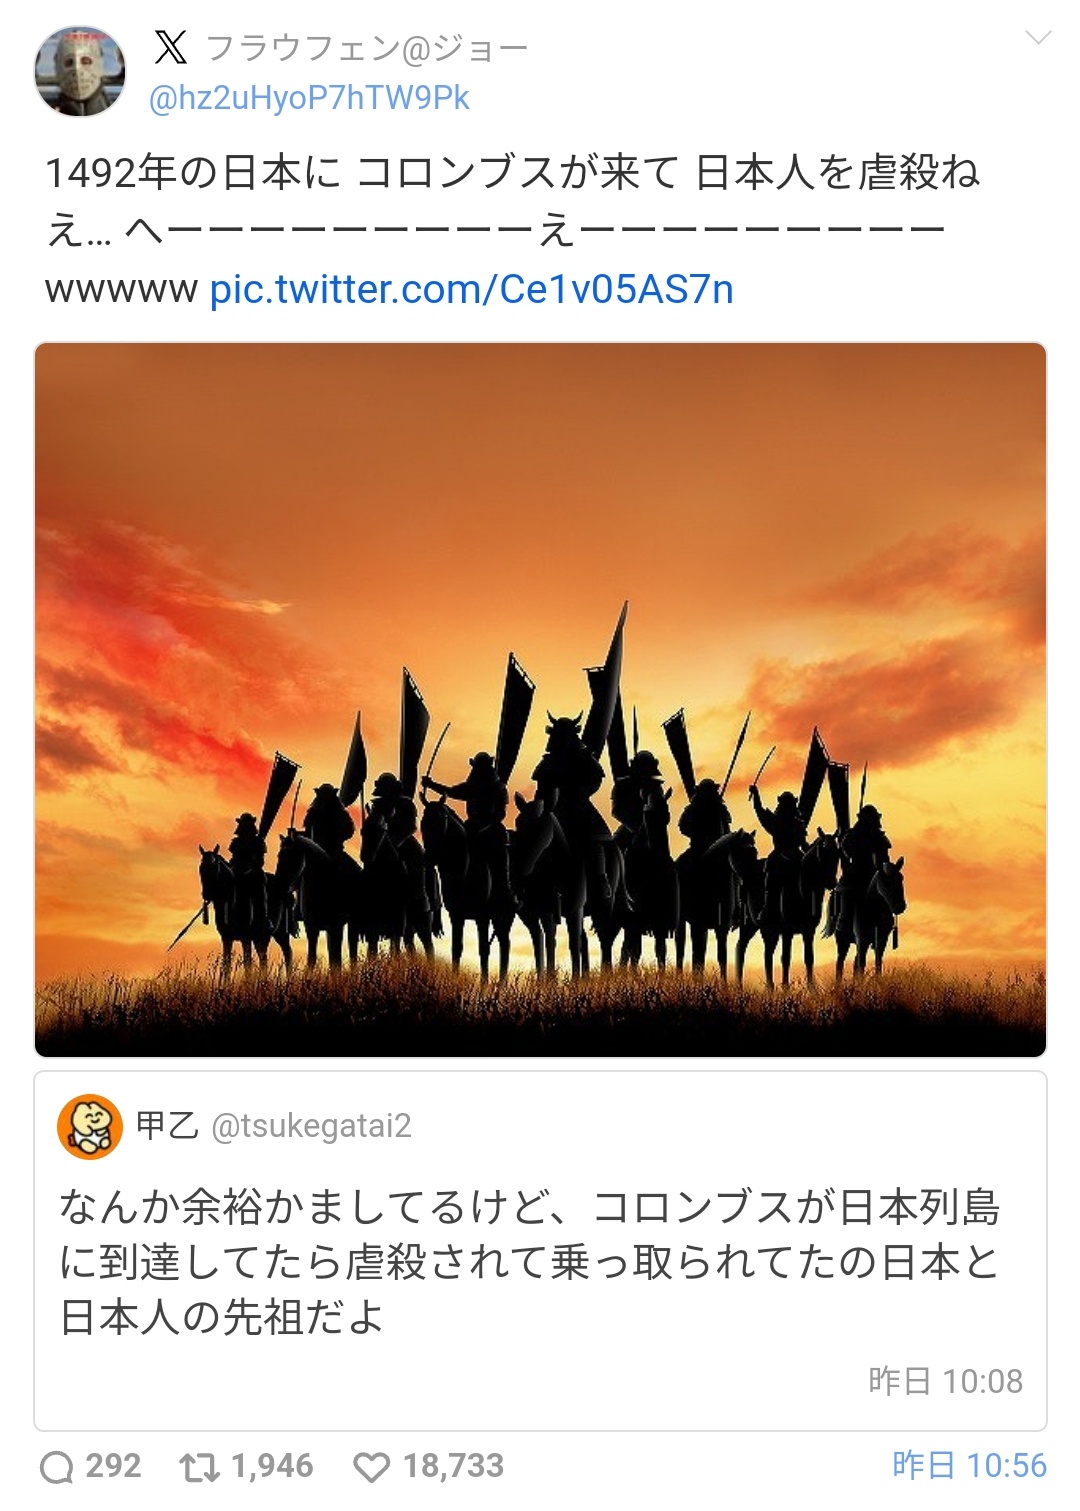The width and height of the screenshot is (1080, 1511).
Task: Open the @tsukegatai2 handle
Action: coord(311,1126)
